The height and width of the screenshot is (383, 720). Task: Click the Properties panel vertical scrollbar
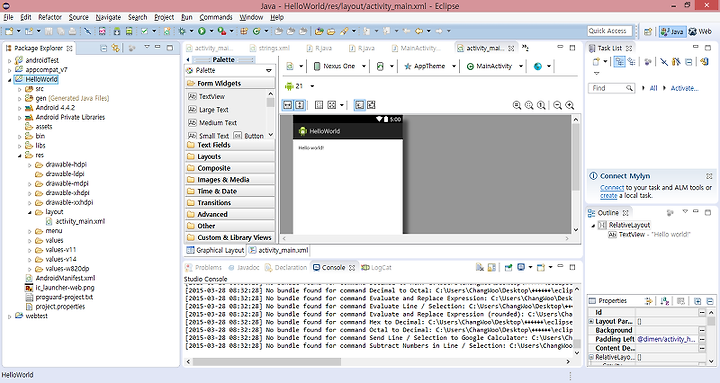[x=711, y=321]
